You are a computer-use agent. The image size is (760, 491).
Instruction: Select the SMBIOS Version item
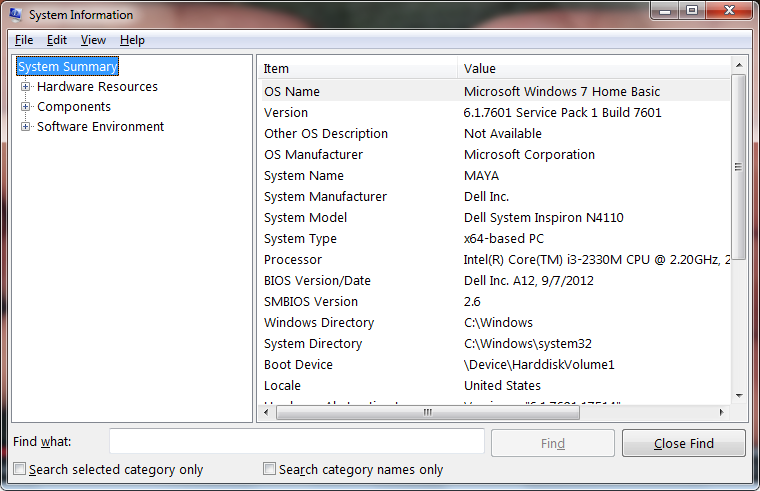311,301
